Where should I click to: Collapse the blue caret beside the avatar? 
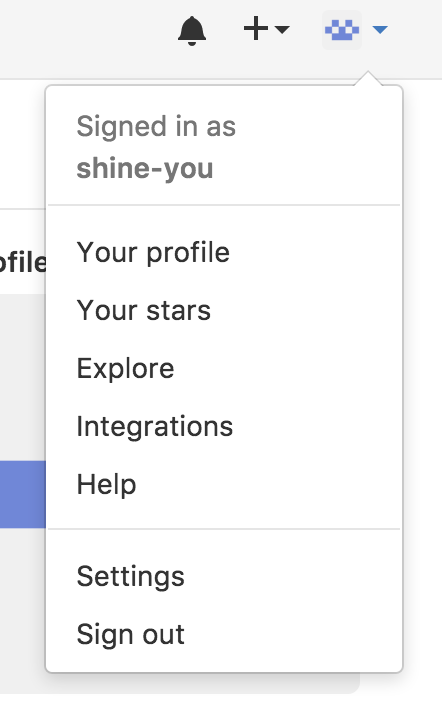380,30
